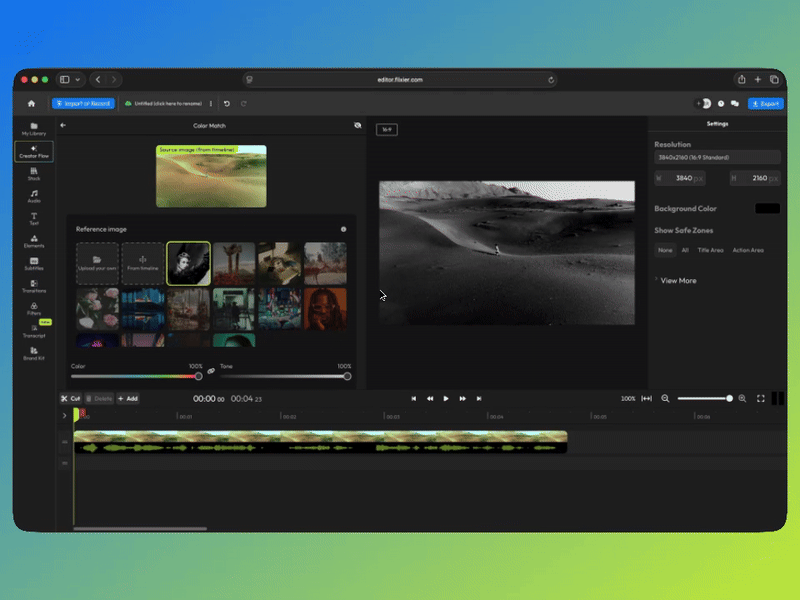The height and width of the screenshot is (600, 800).
Task: Open the Resolution dropdown
Action: (x=717, y=158)
